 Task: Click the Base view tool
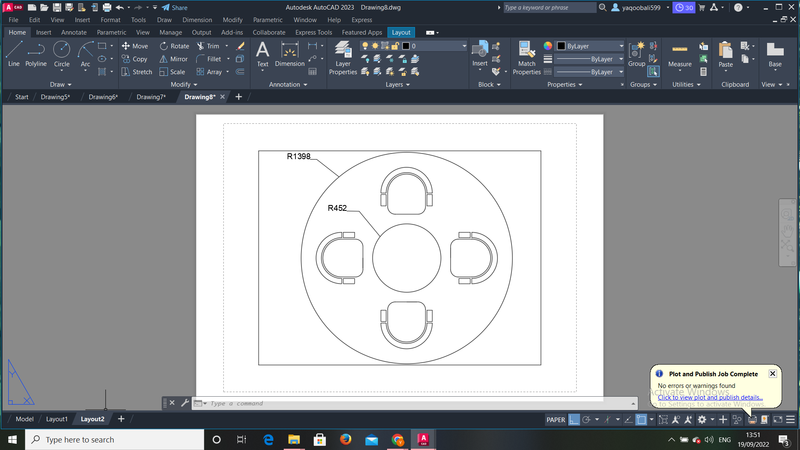click(x=775, y=54)
